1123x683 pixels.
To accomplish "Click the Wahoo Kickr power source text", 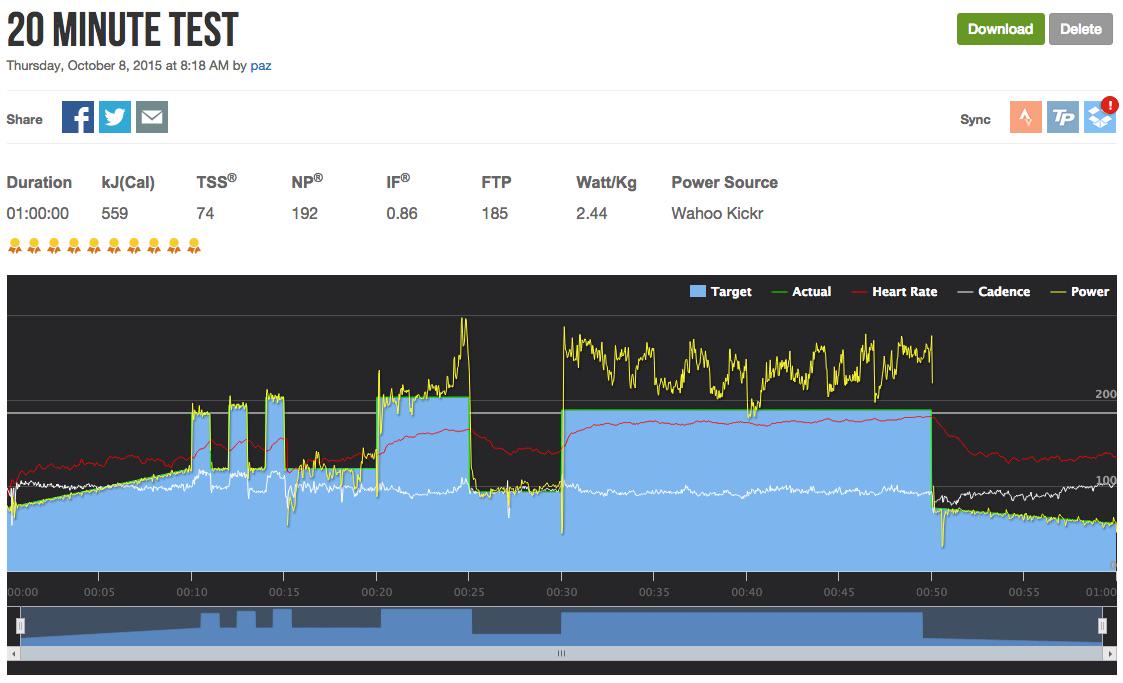I will click(x=717, y=213).
